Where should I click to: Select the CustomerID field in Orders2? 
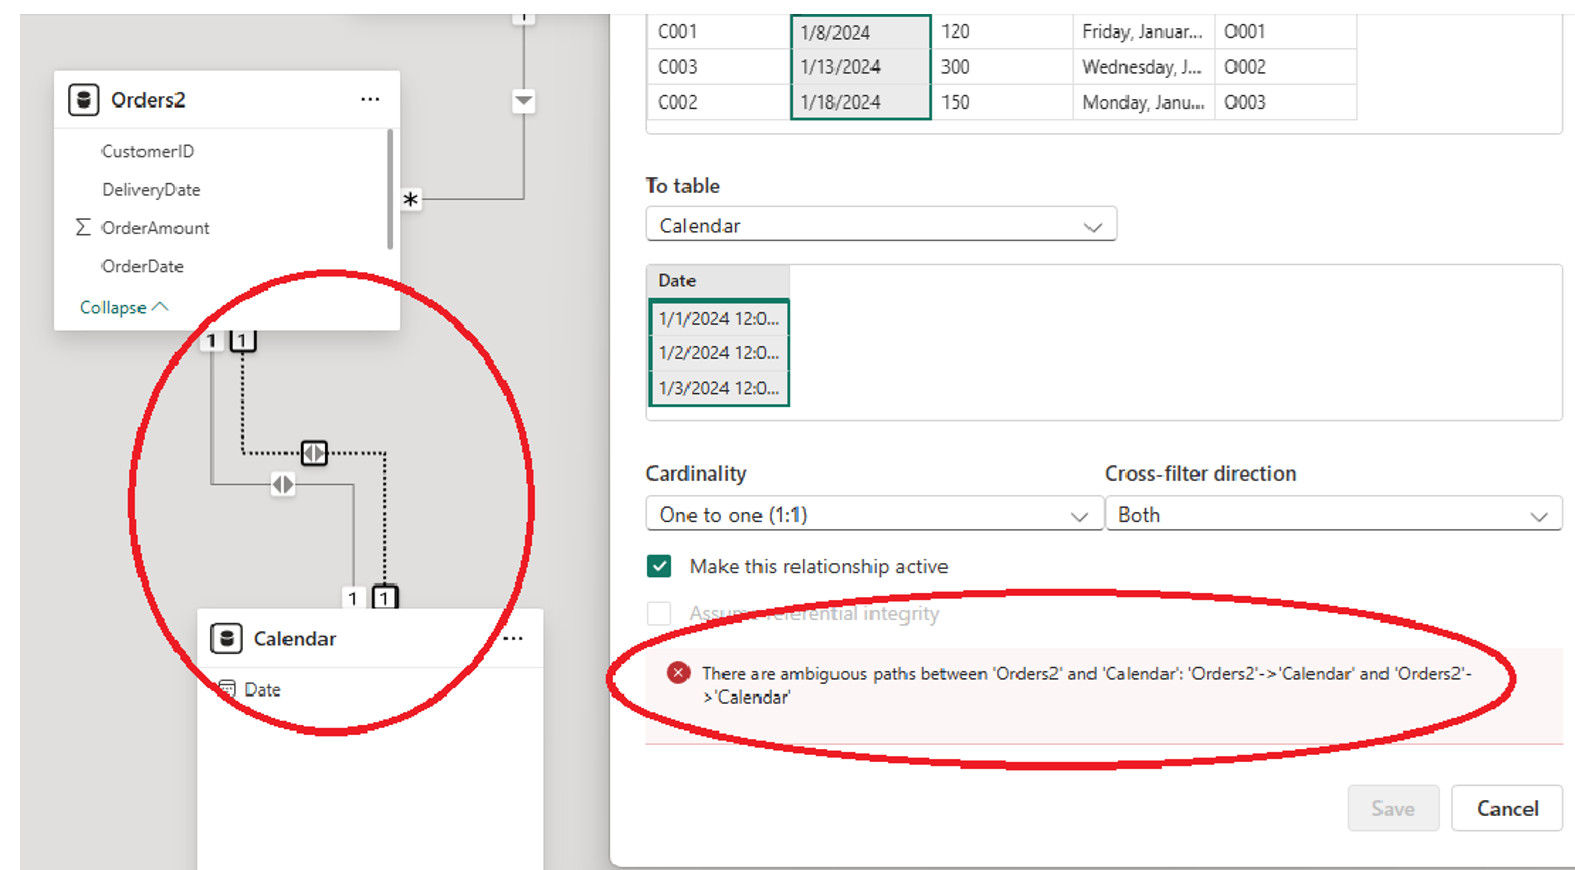pyautogui.click(x=148, y=151)
